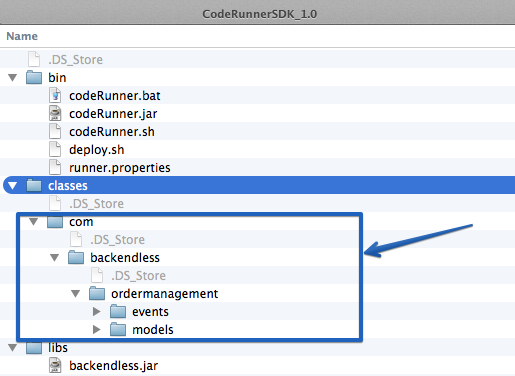Collapse the com folder triangle
The image size is (515, 376).
(x=34, y=222)
